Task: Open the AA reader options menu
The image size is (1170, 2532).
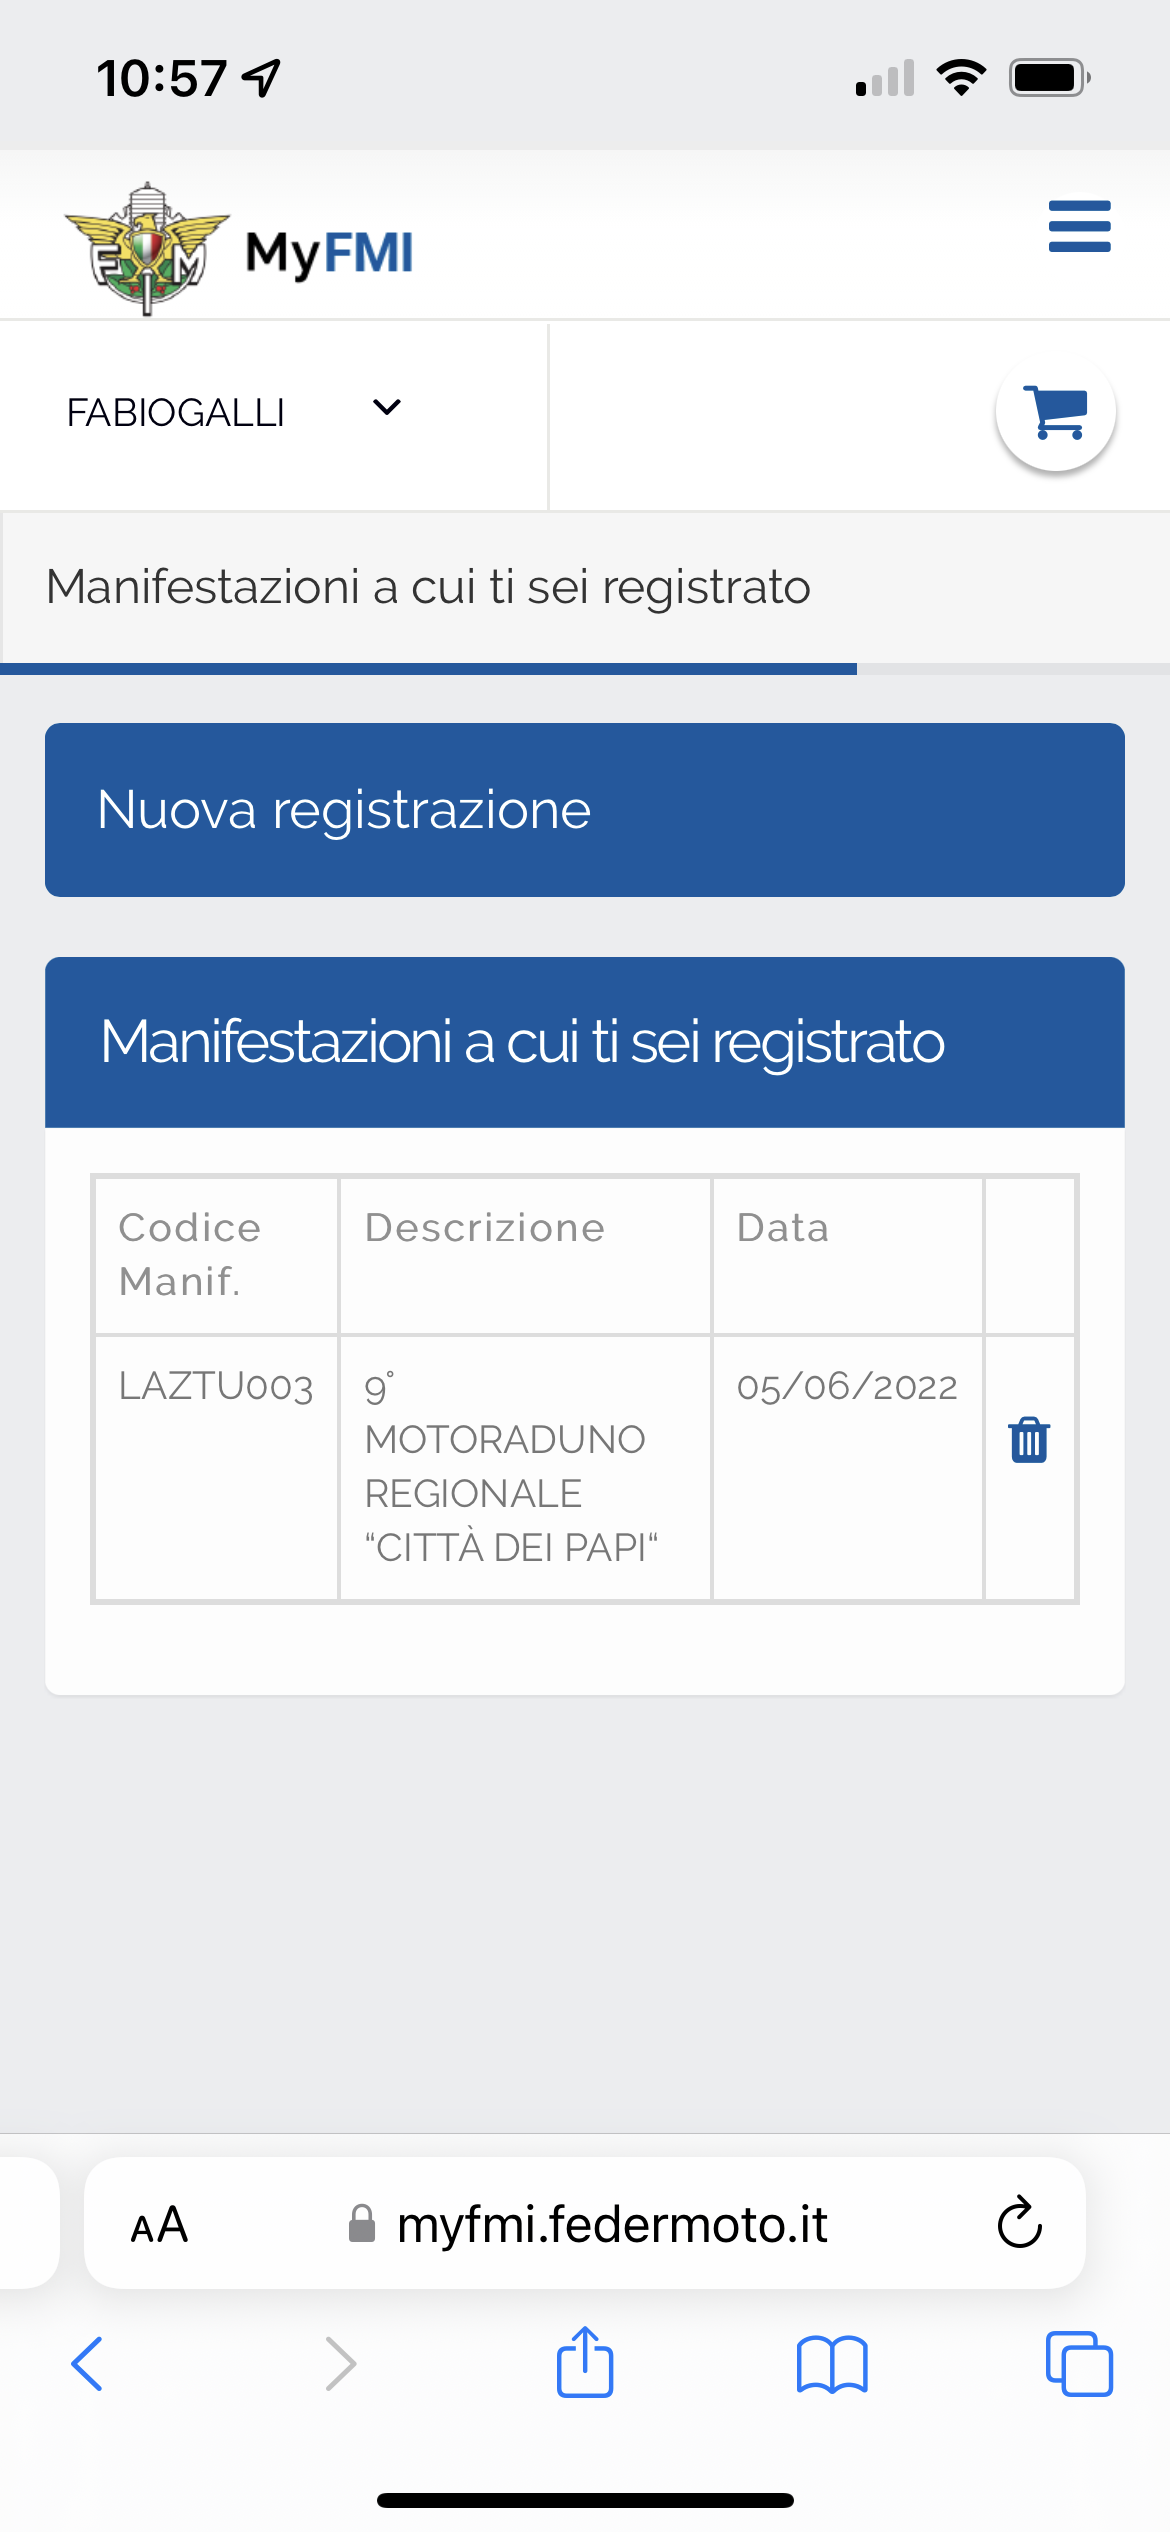Action: point(159,2225)
